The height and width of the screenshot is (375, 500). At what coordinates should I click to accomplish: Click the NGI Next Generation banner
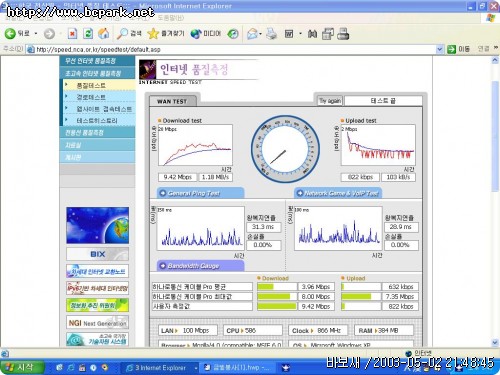tap(97, 323)
